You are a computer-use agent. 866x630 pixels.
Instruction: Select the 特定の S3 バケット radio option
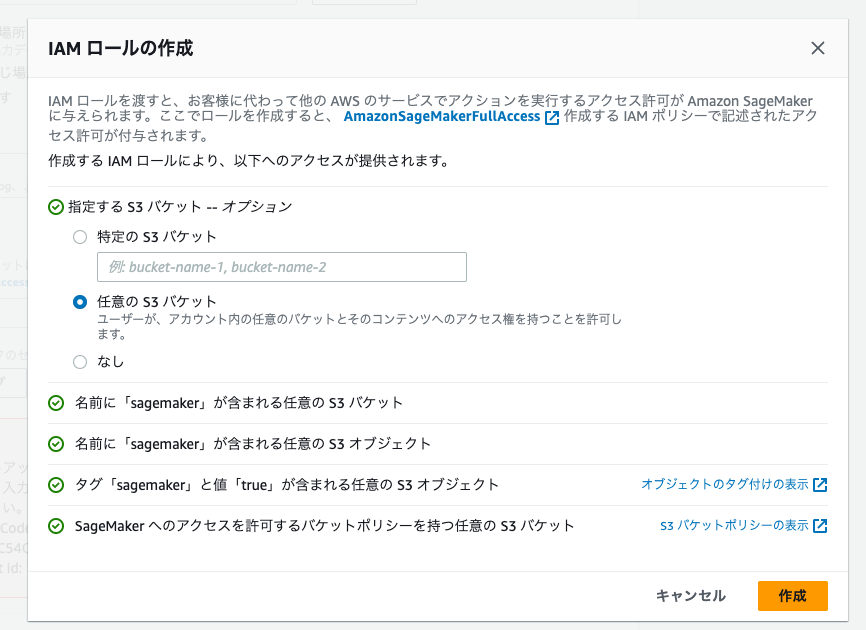click(80, 237)
